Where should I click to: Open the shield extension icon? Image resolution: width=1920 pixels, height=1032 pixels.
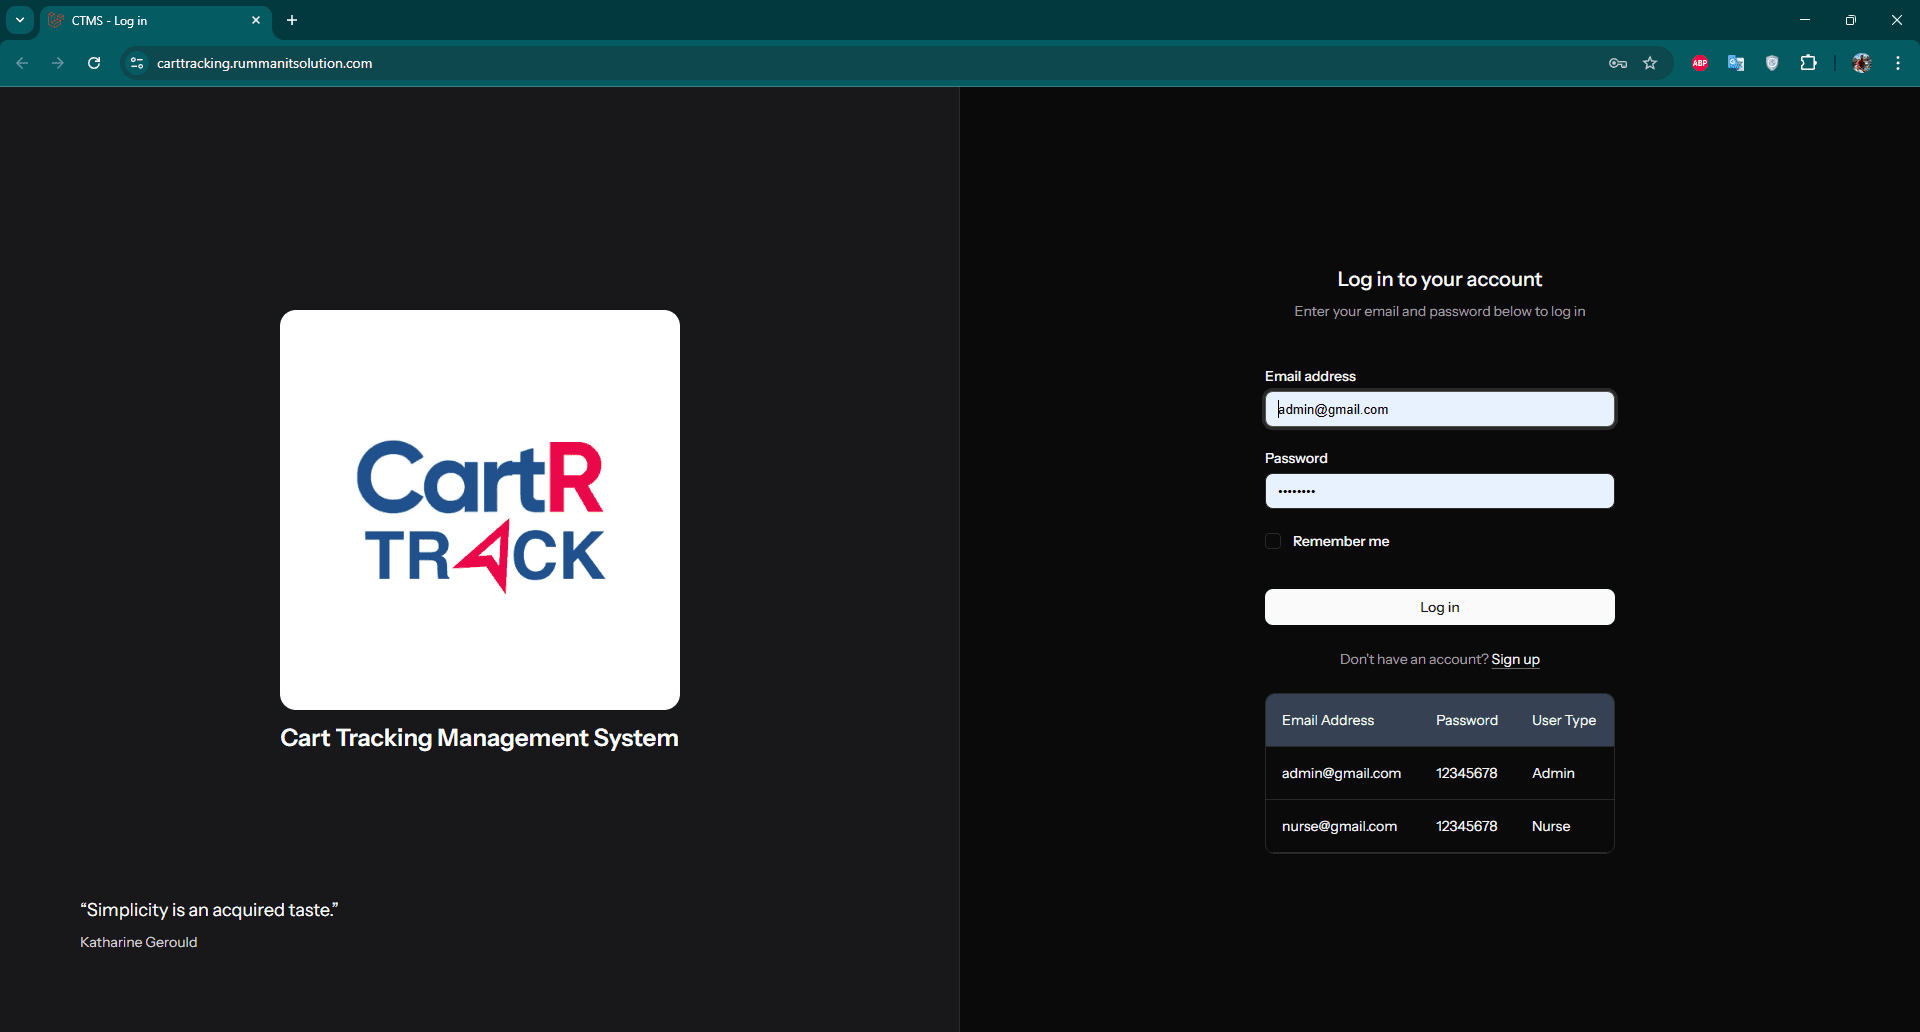coord(1772,63)
